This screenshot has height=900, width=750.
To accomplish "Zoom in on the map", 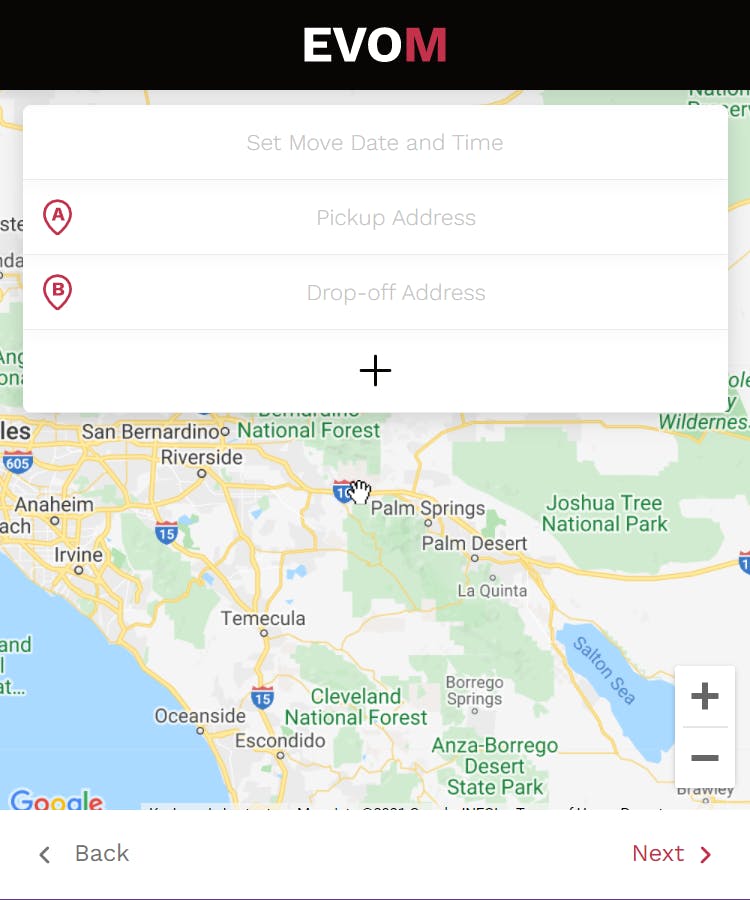I will (705, 696).
